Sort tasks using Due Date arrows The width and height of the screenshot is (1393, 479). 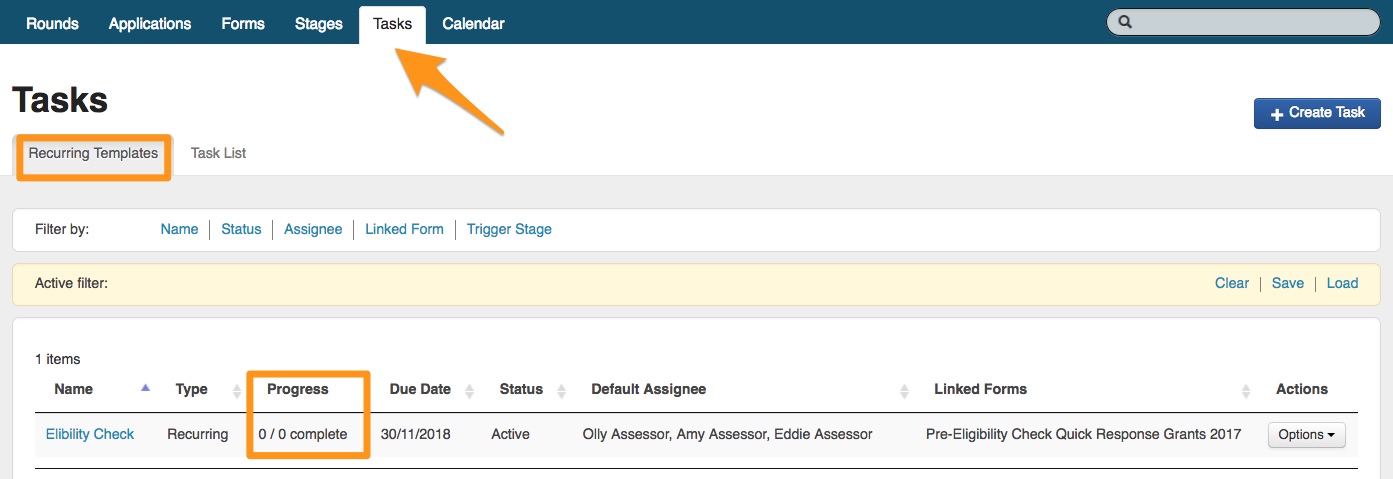[x=470, y=390]
